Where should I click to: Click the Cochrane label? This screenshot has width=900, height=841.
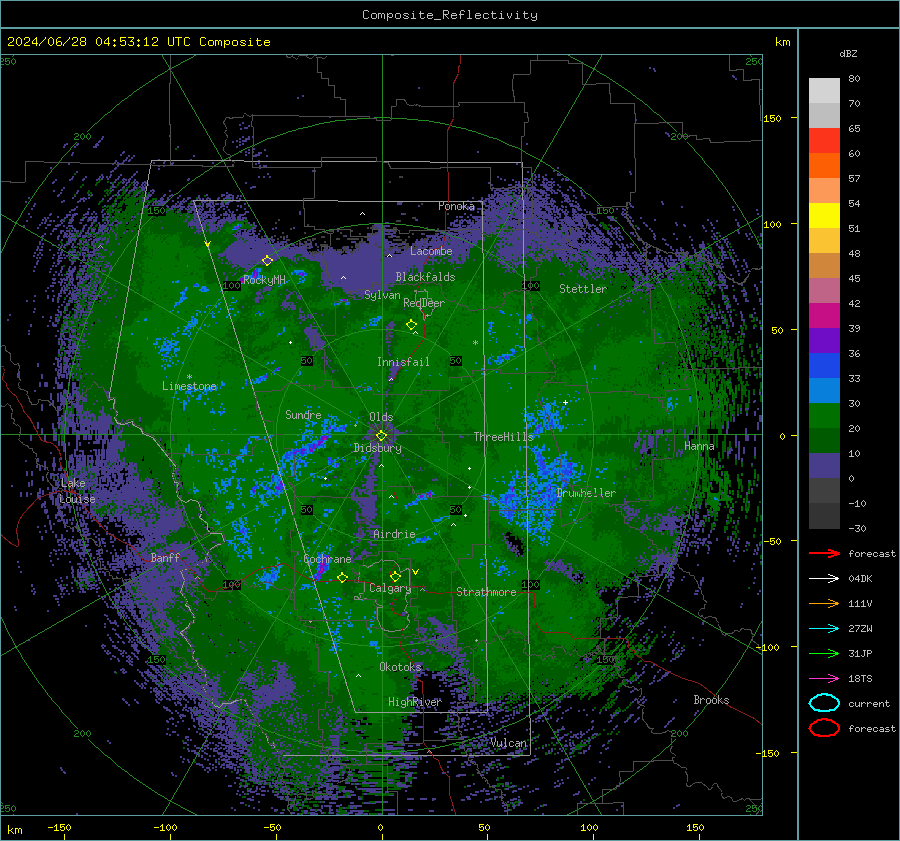click(327, 559)
